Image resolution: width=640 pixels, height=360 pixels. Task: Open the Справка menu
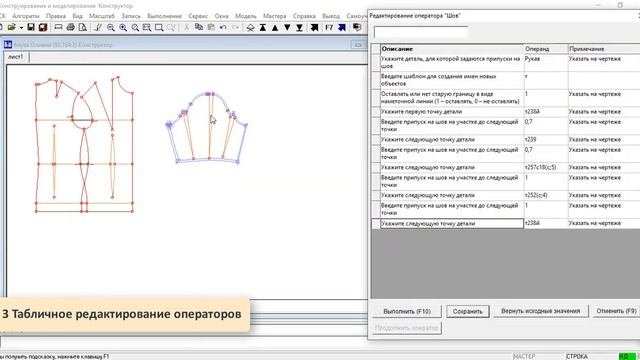(304, 16)
